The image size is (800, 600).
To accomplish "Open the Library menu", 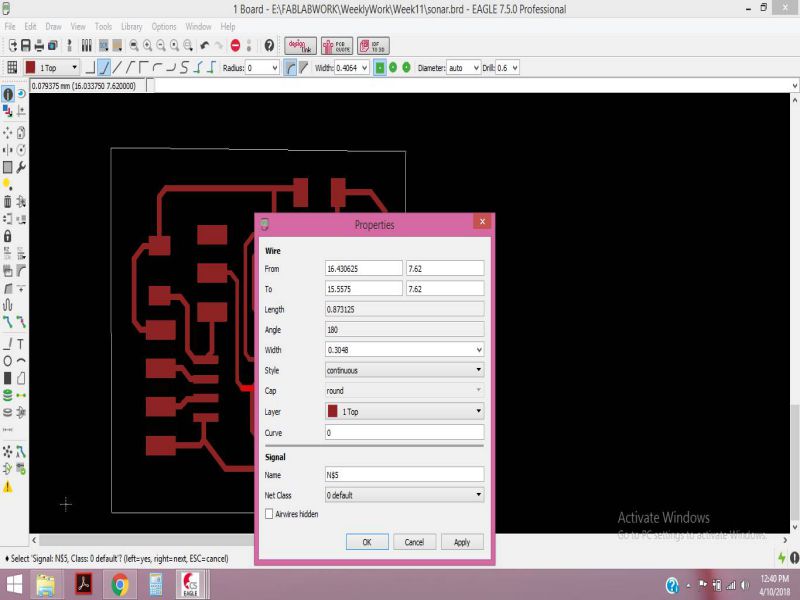I will pyautogui.click(x=132, y=27).
